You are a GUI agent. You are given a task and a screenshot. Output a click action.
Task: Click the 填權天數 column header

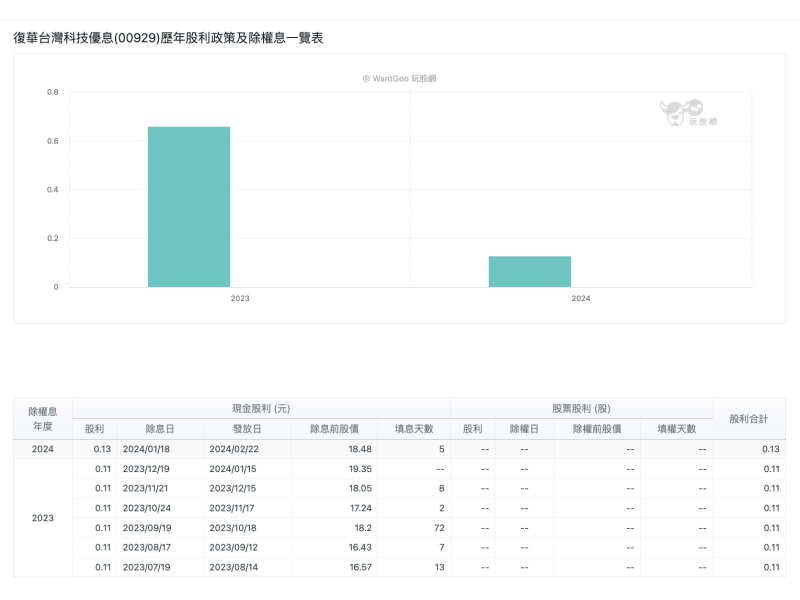tap(676, 429)
